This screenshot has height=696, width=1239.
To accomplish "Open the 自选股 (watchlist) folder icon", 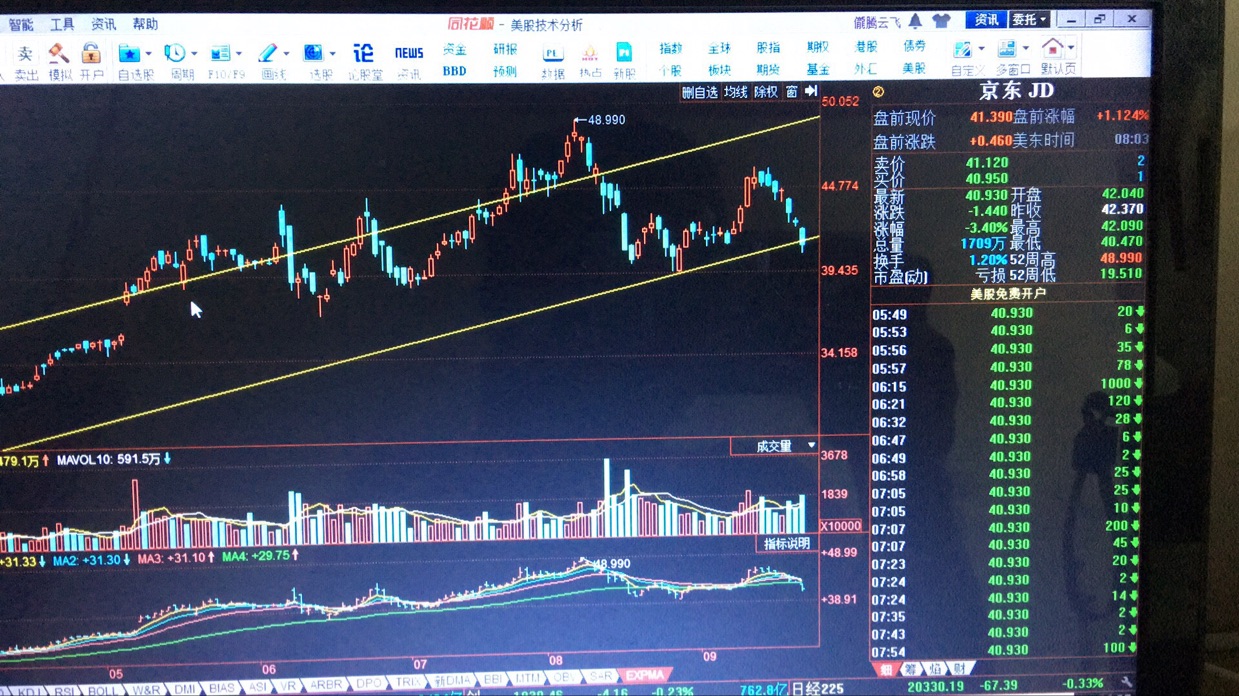I will tap(129, 52).
